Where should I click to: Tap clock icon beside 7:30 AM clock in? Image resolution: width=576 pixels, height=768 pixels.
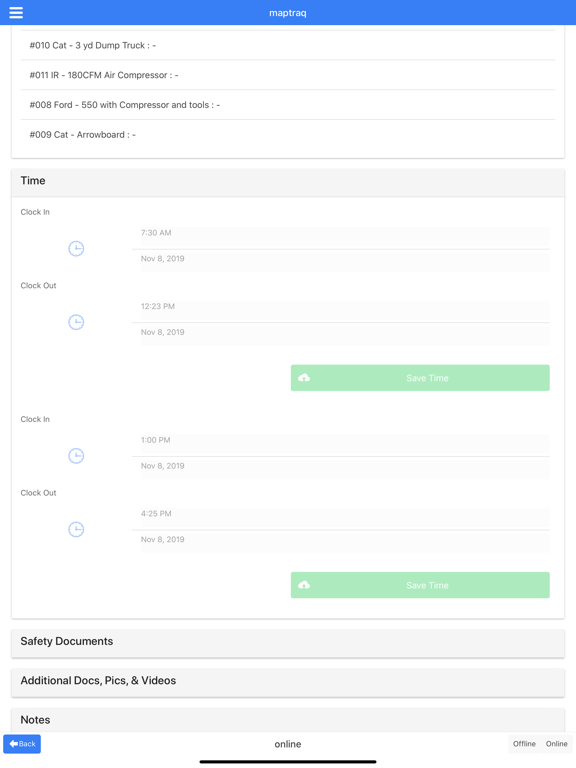76,249
